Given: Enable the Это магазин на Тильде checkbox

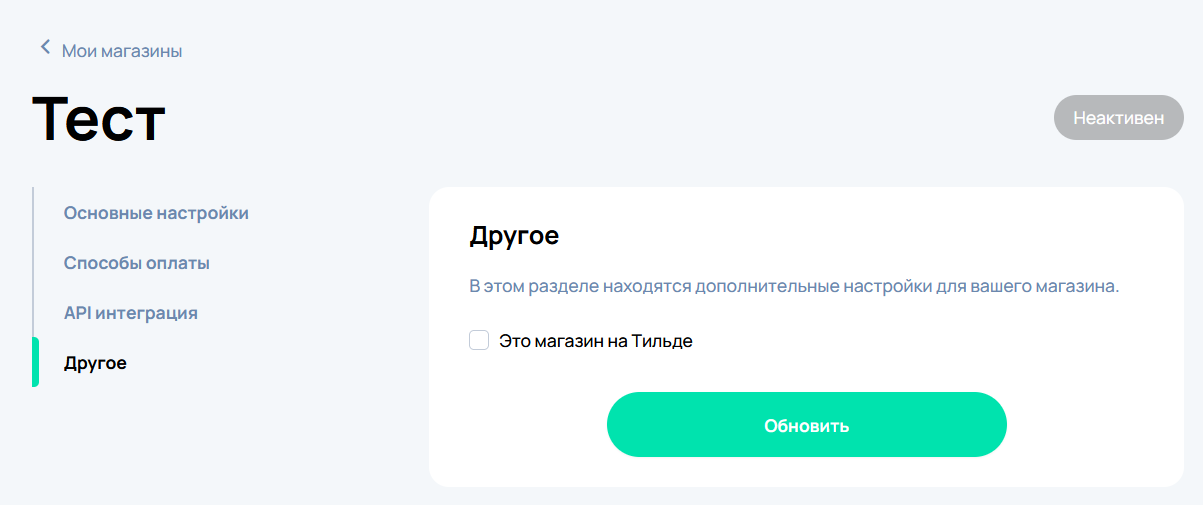Looking at the screenshot, I should (479, 341).
